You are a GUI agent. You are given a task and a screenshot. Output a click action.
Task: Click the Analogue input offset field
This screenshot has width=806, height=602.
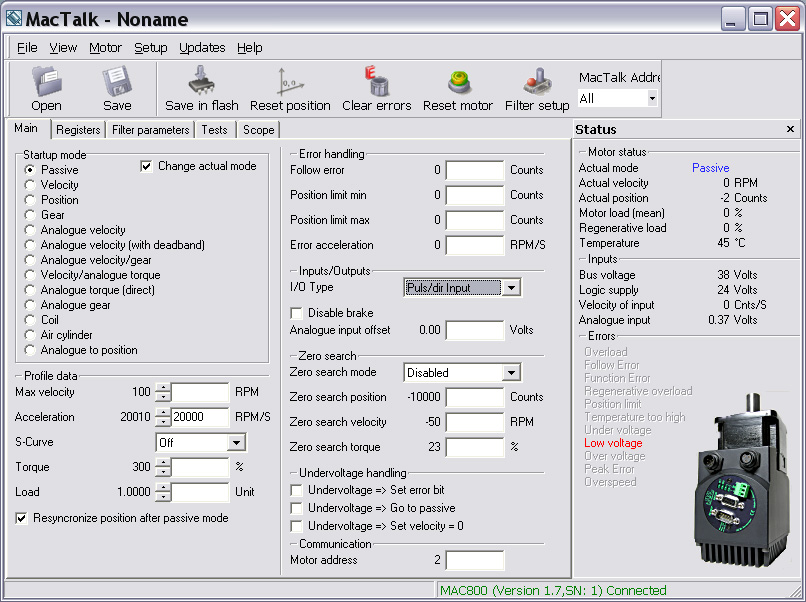click(474, 330)
